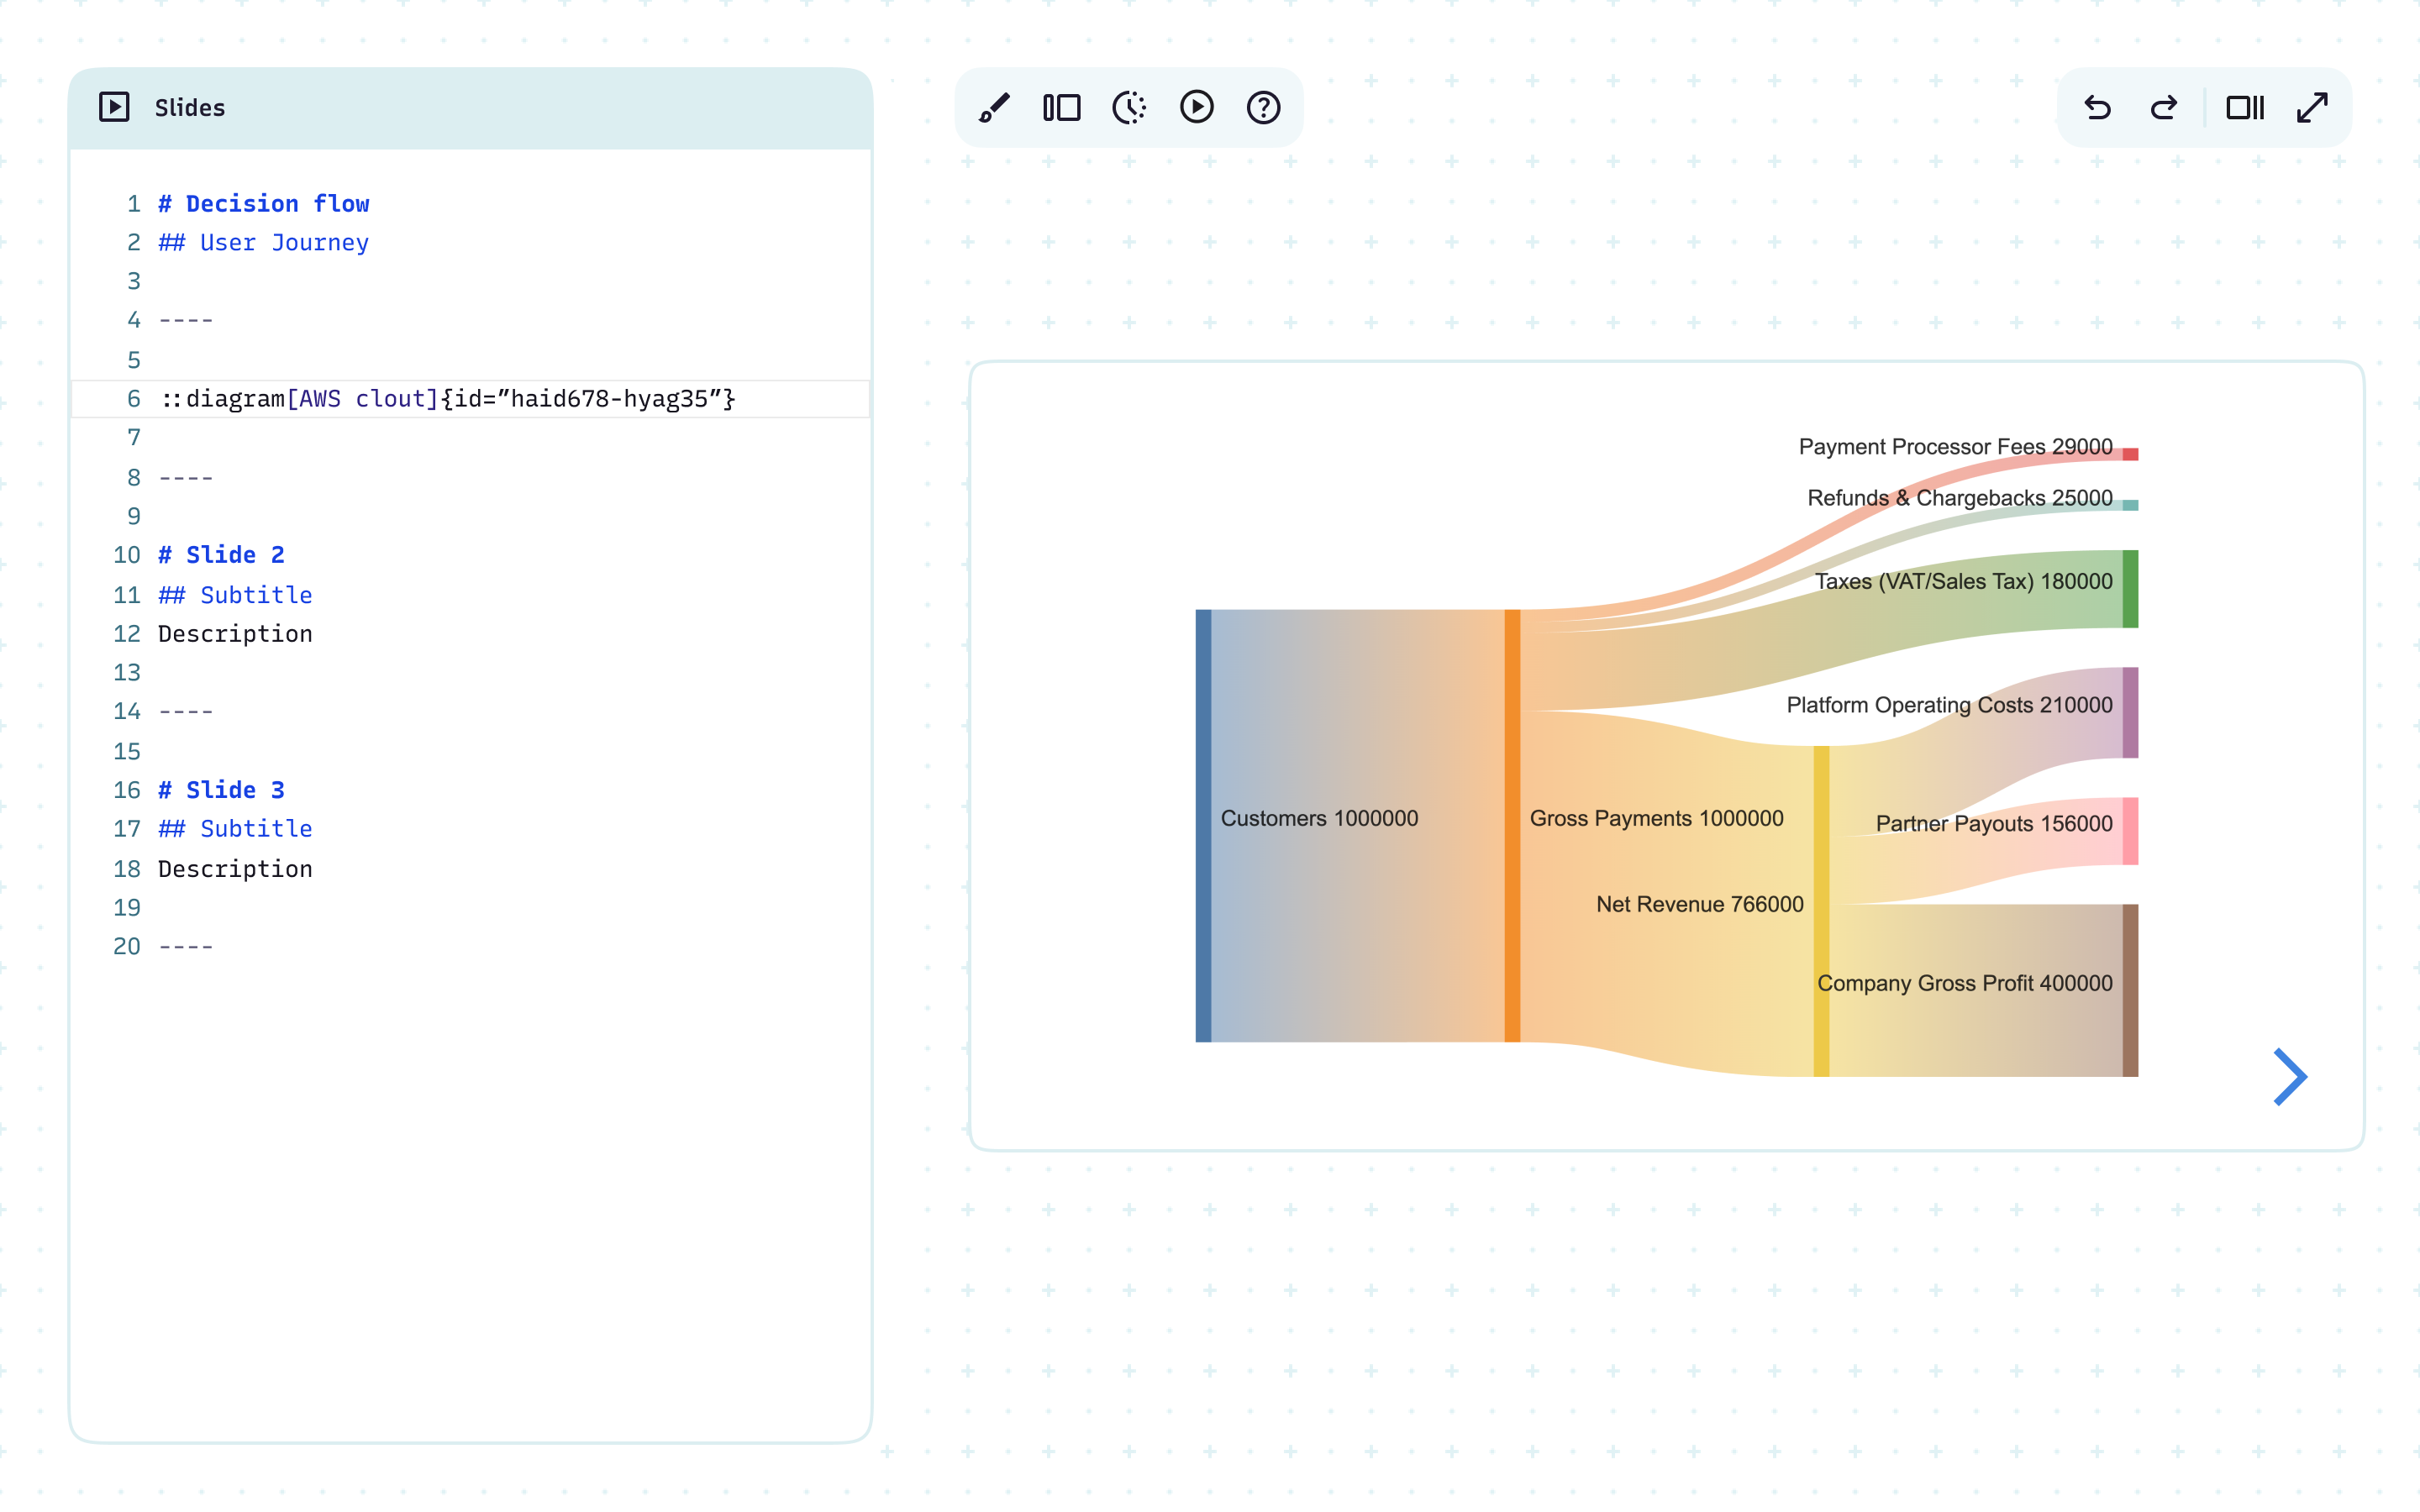This screenshot has height=1512, width=2420.
Task: Open help via the question mark icon
Action: click(1263, 107)
